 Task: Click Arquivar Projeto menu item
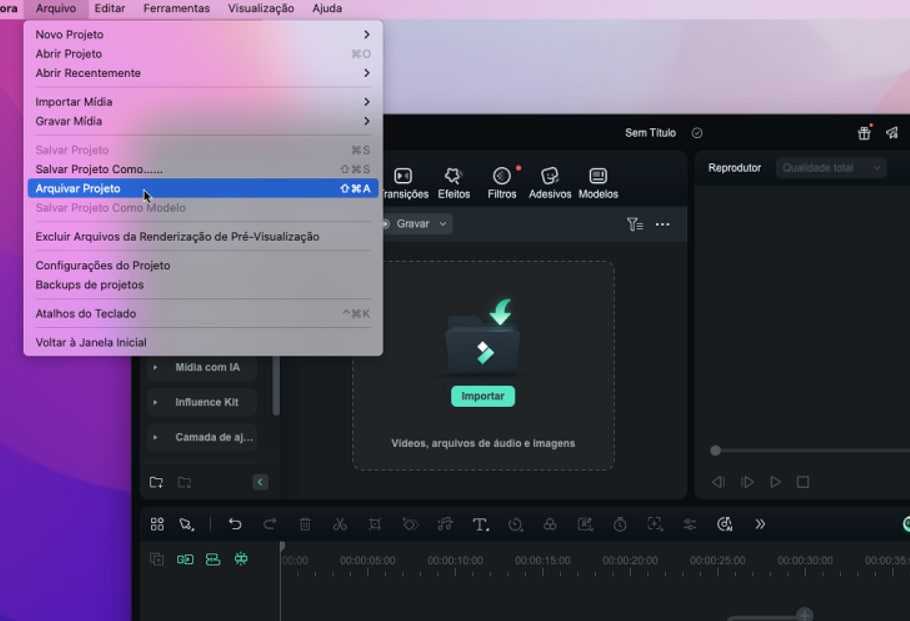click(203, 188)
